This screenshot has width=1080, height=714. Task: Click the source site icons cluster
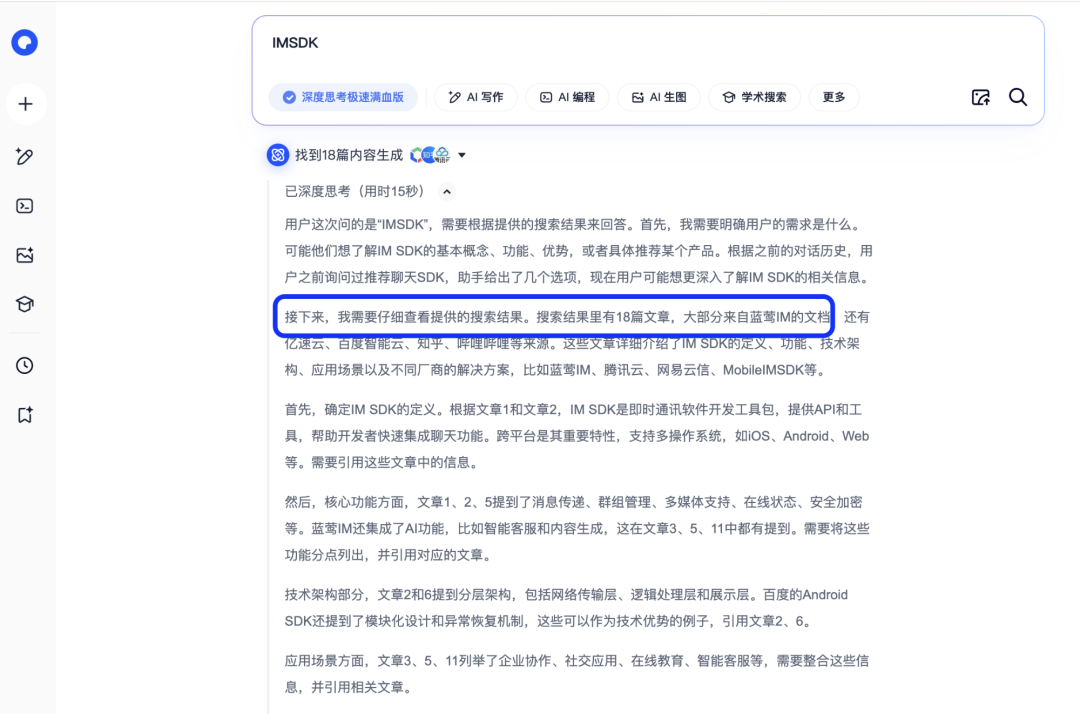(x=430, y=155)
